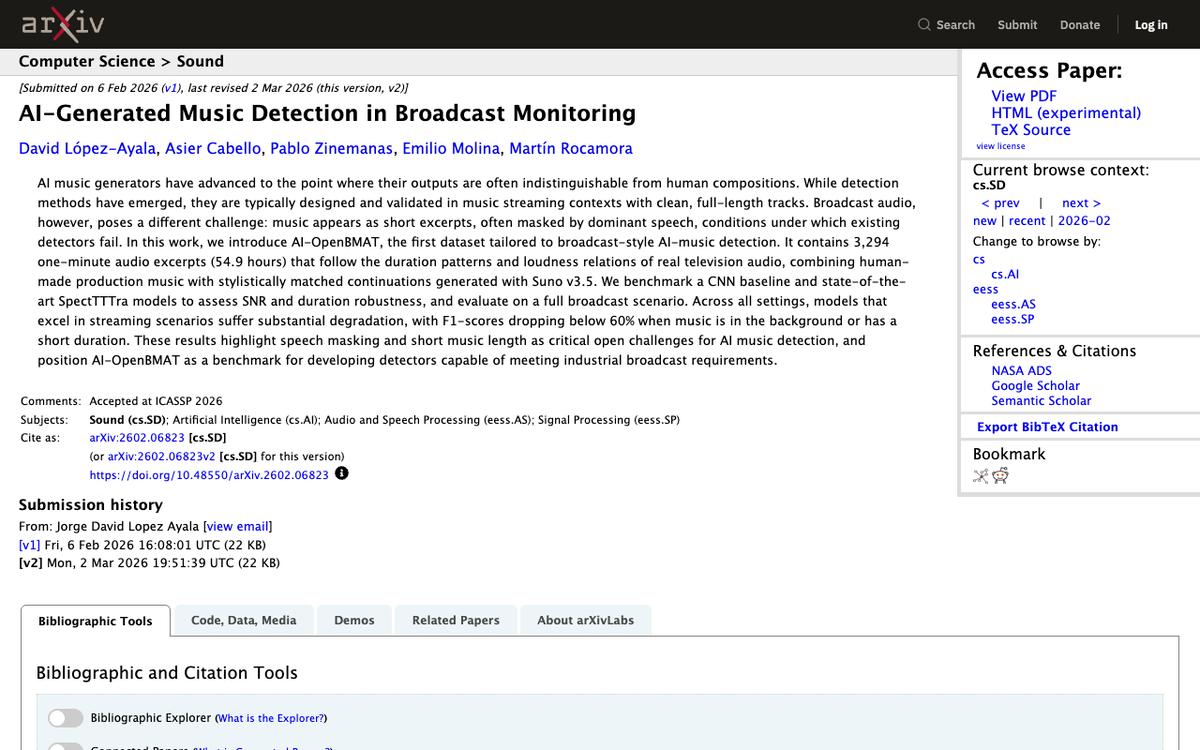This screenshot has height=750, width=1200.
Task: Change browse context to cs.AI
Action: pyautogui.click(x=1005, y=274)
